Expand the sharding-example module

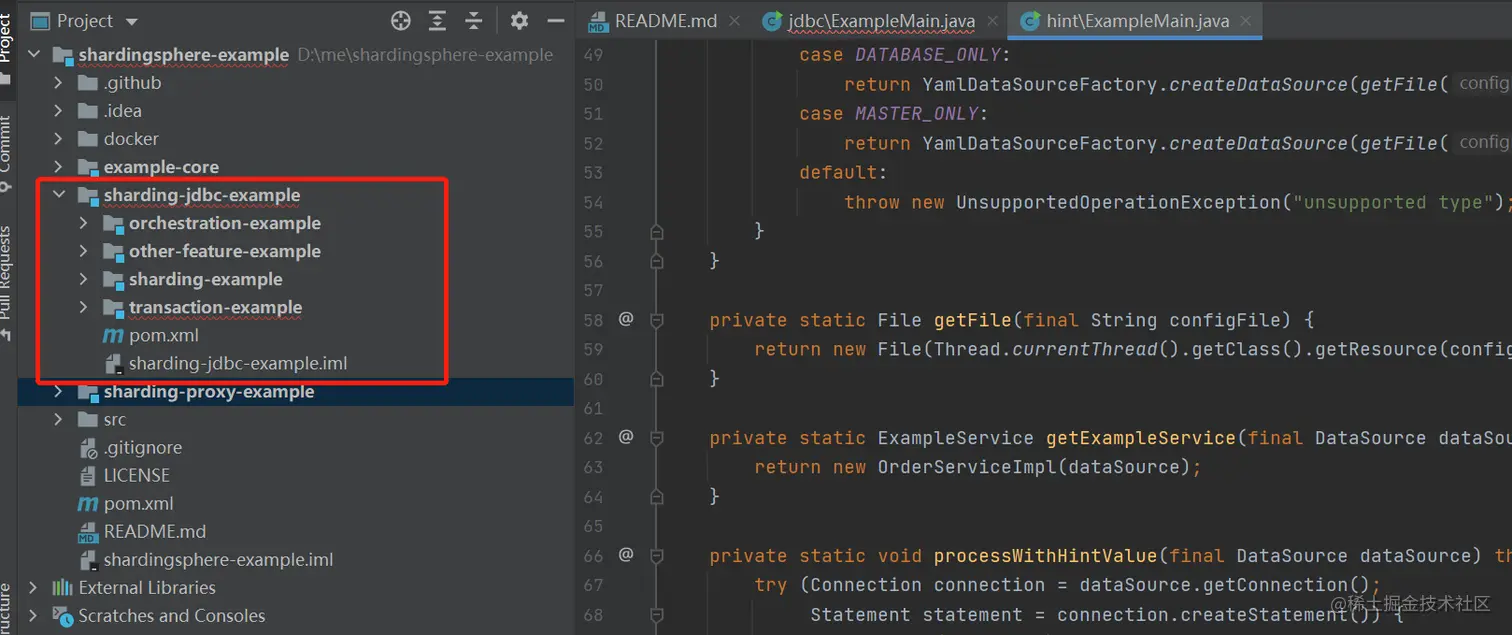point(84,279)
